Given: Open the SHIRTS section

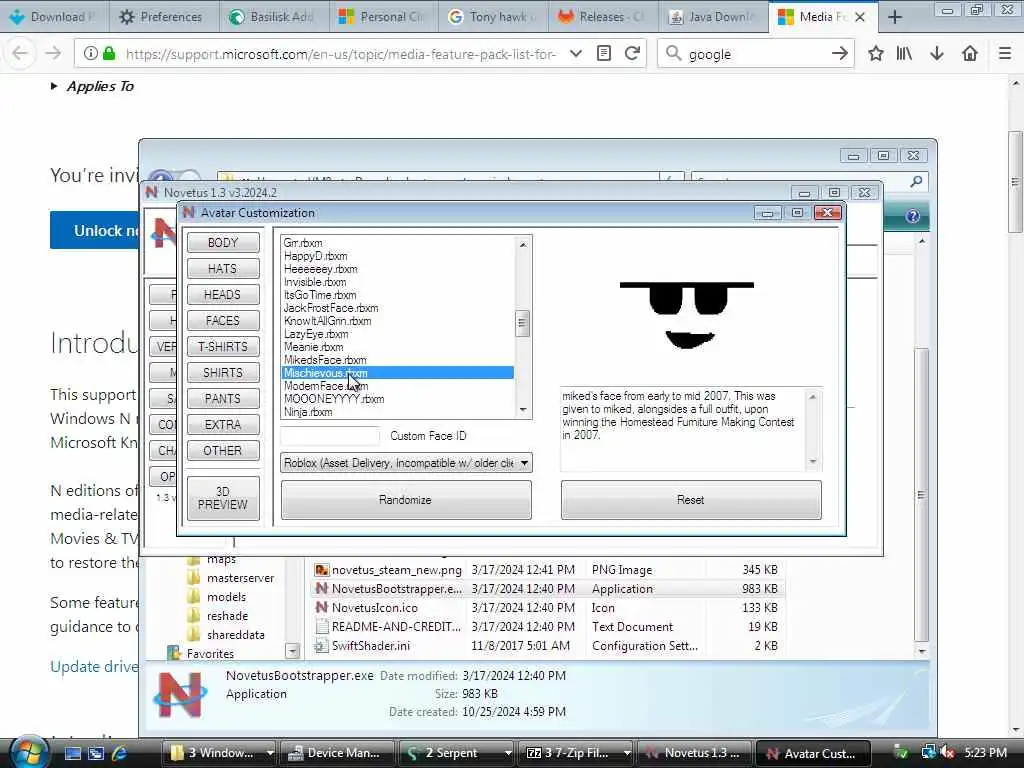Looking at the screenshot, I should [223, 372].
